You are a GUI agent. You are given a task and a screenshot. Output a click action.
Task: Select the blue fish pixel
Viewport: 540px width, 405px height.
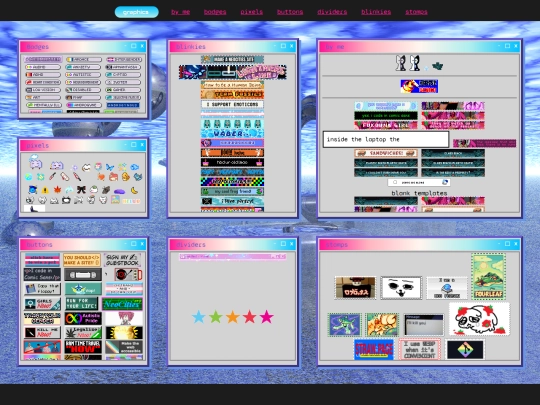point(134,167)
